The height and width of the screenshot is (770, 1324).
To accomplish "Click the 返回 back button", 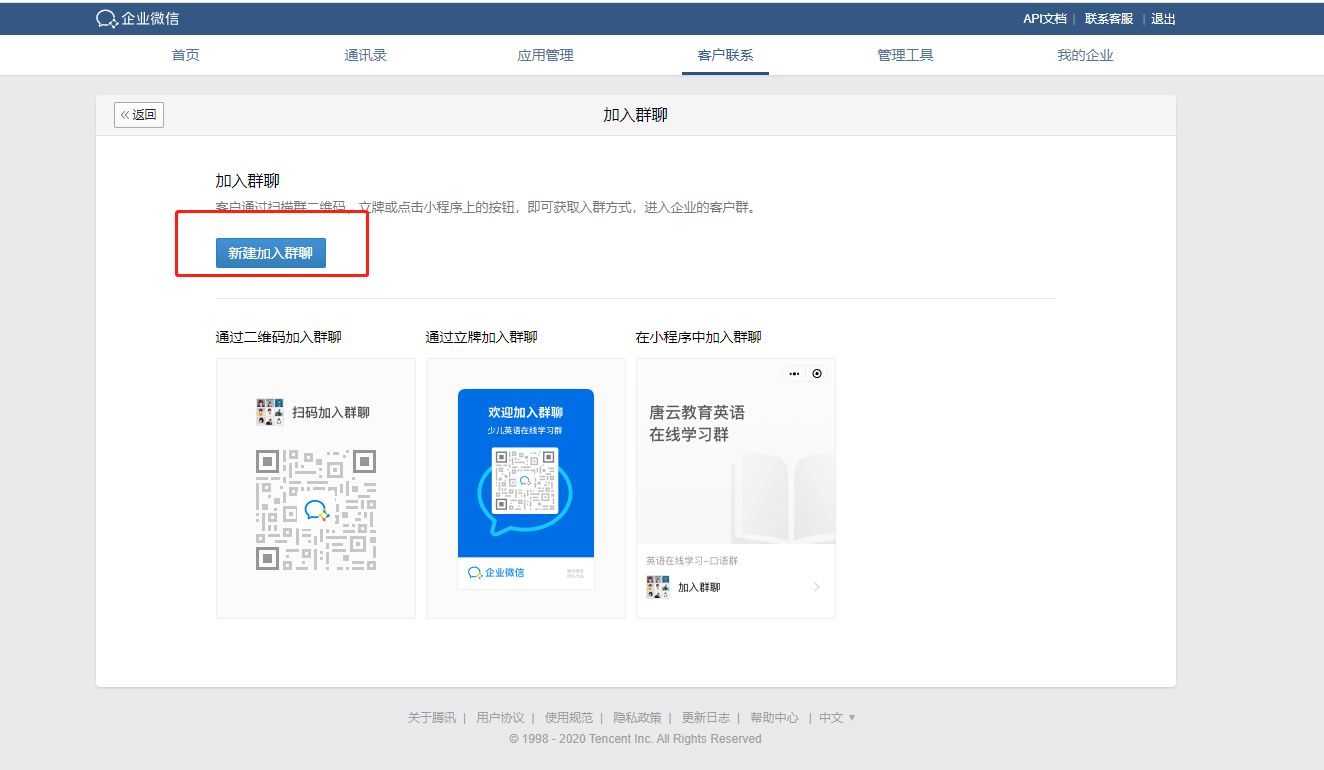I will [x=139, y=115].
